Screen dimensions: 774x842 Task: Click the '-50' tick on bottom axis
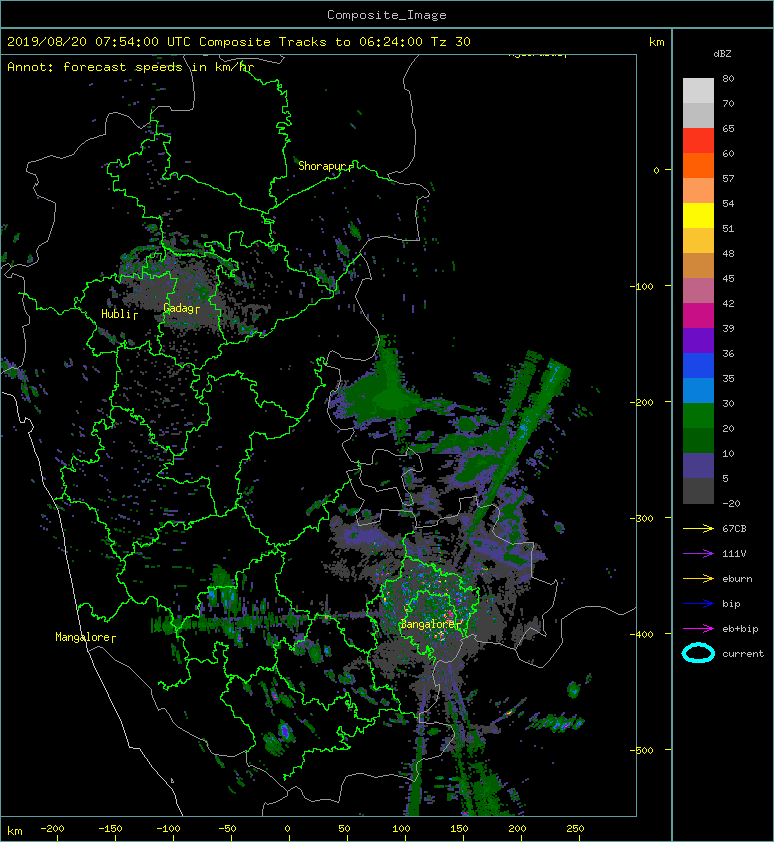228,829
